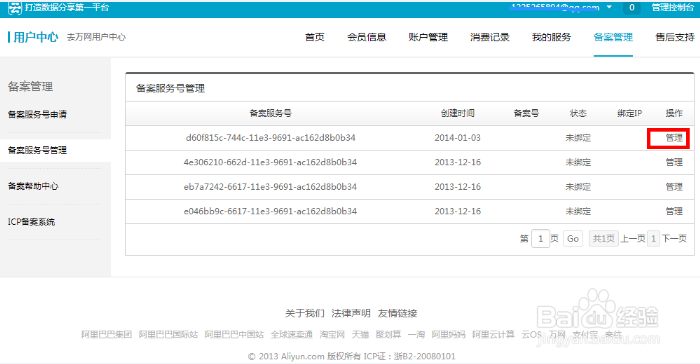Click the Go pagination button
The image size is (700, 364).
coord(573,239)
